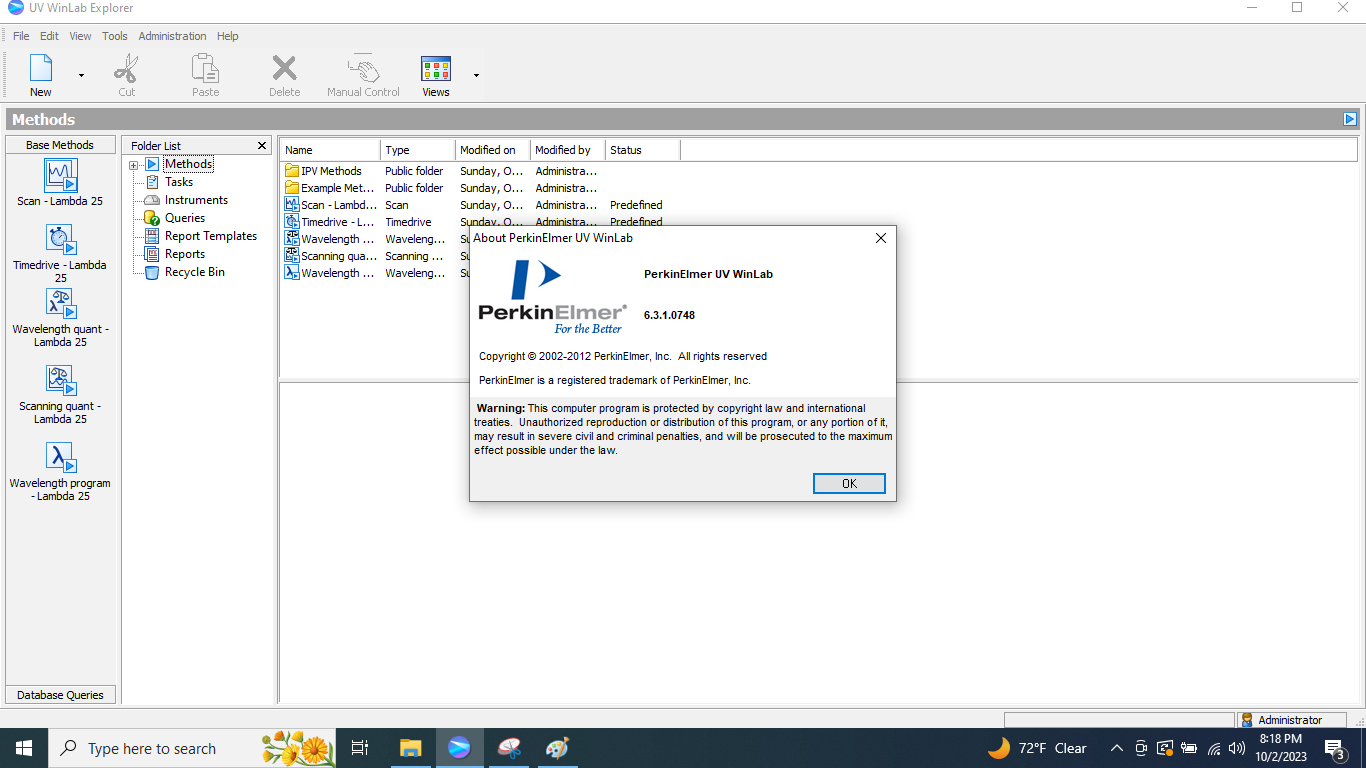Image resolution: width=1366 pixels, height=768 pixels.
Task: Click the Cut scissors icon
Action: [x=126, y=69]
